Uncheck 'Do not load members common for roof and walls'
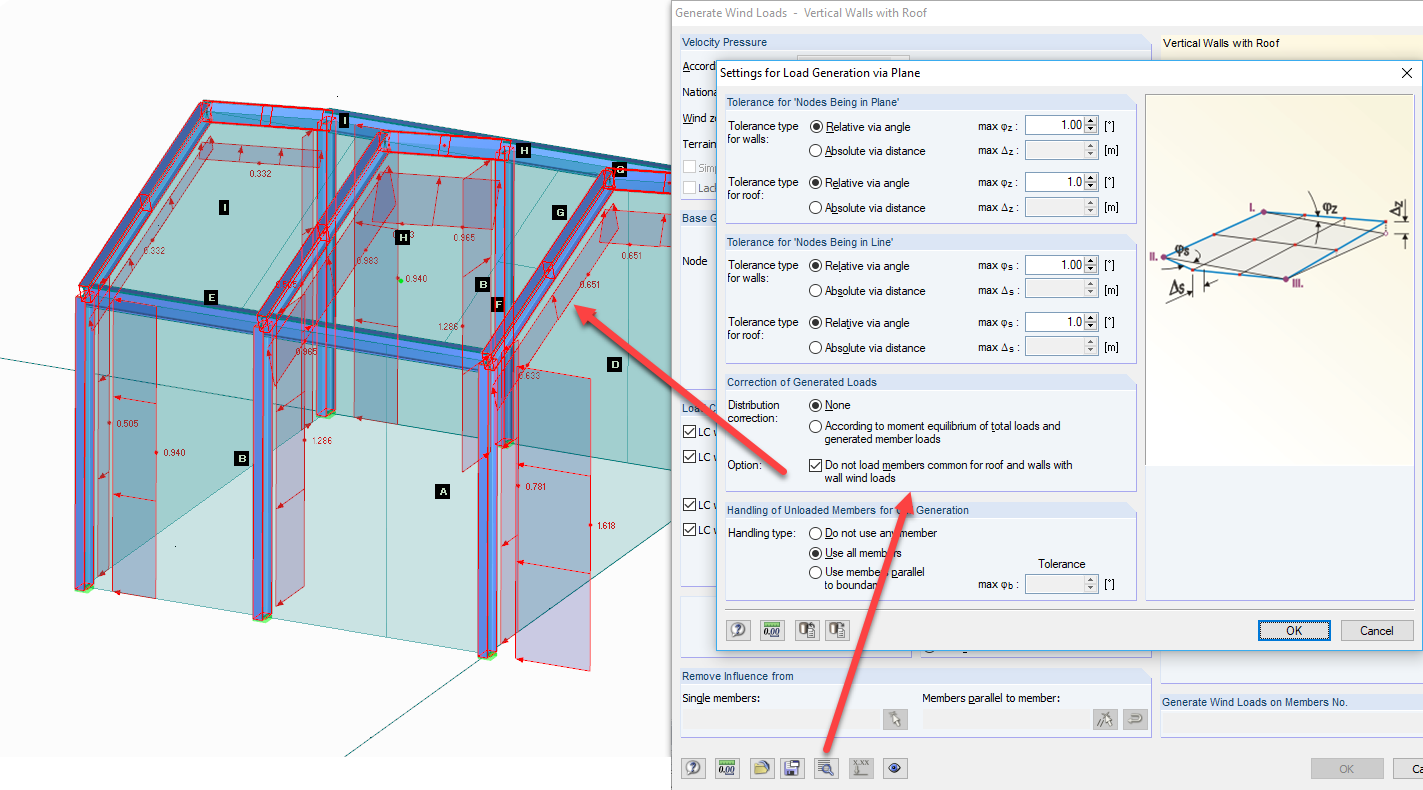Image resolution: width=1423 pixels, height=790 pixels. tap(817, 464)
